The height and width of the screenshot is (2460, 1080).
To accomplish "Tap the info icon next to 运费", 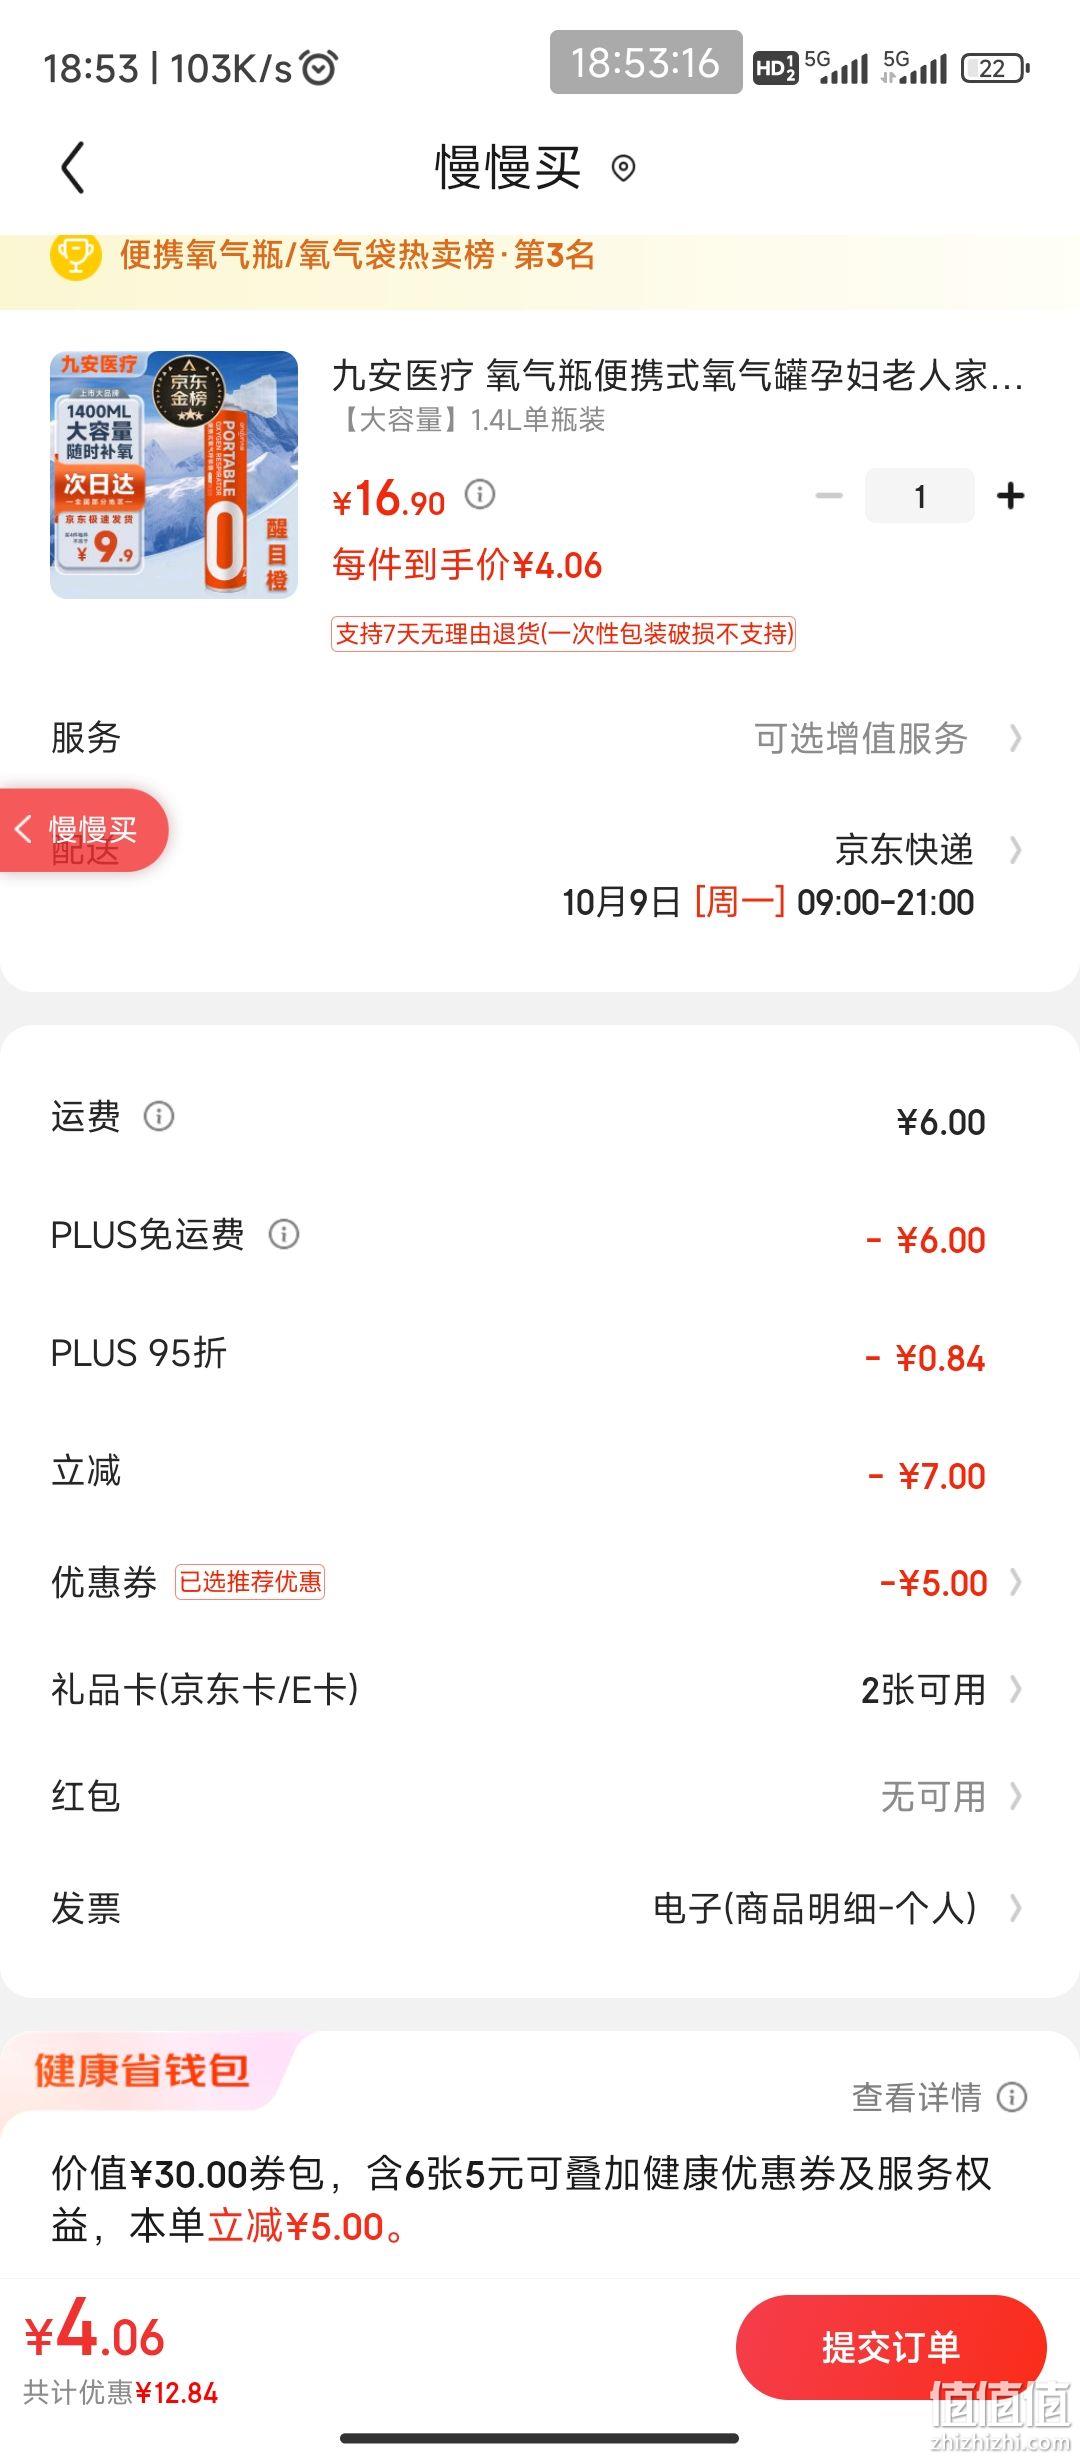I will click(x=159, y=1115).
